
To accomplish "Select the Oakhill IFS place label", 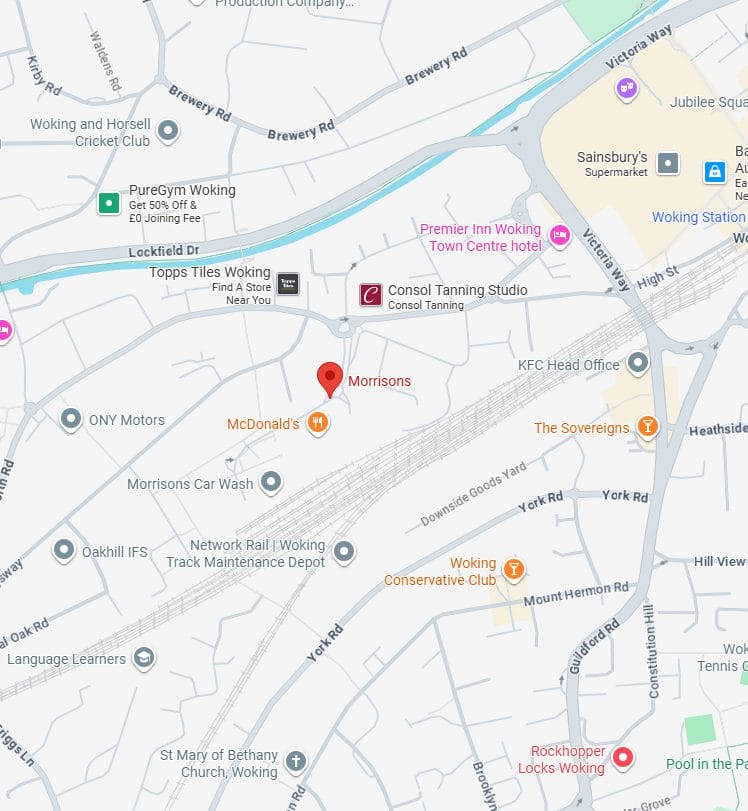I will pos(115,552).
